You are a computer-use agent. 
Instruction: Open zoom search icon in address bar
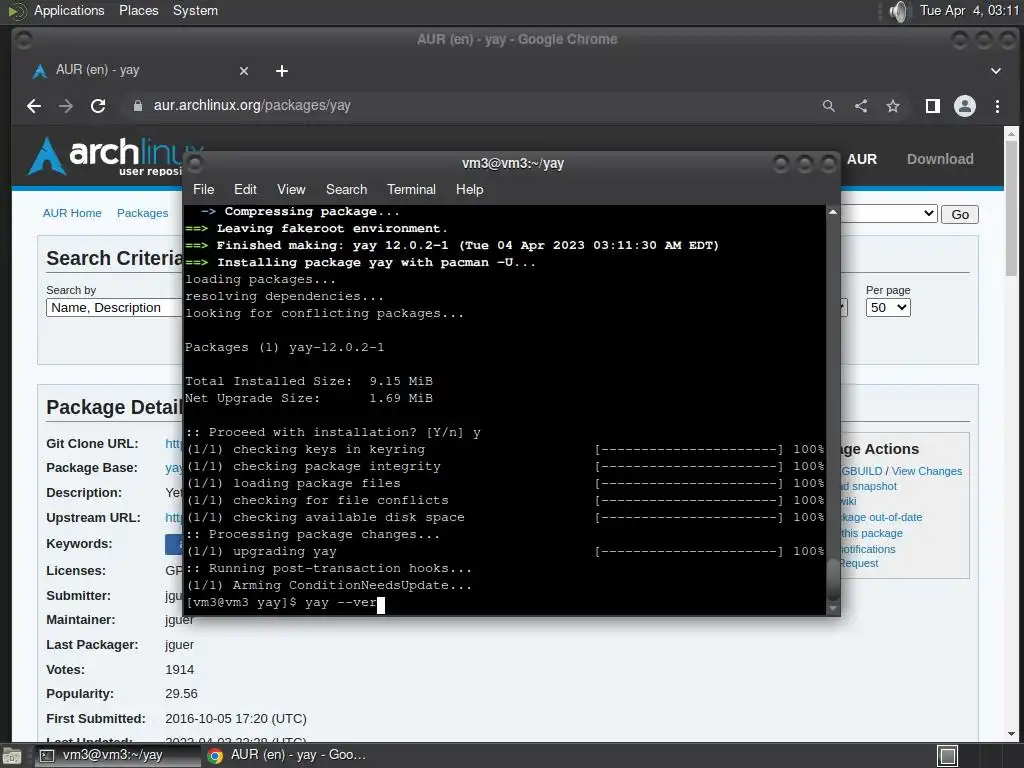click(x=829, y=106)
